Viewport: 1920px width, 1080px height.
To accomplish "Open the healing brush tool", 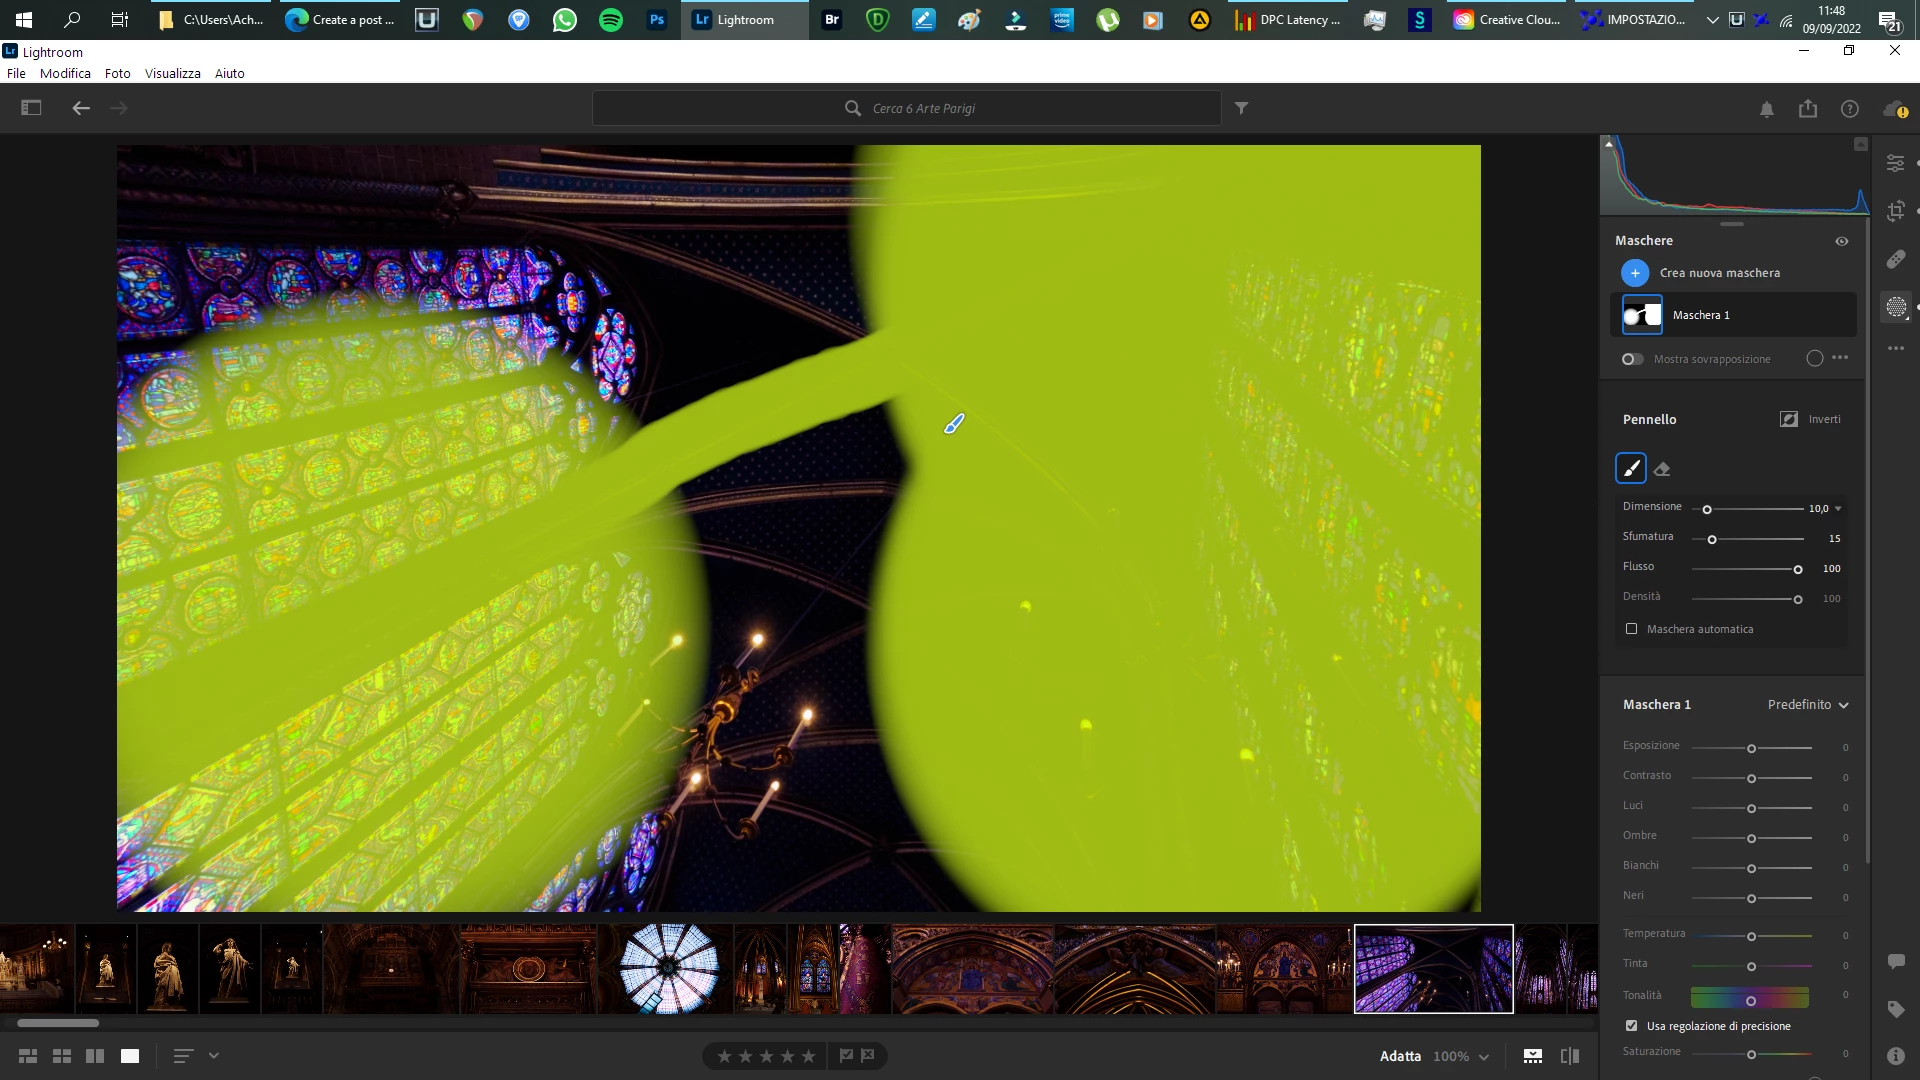I will click(1896, 259).
